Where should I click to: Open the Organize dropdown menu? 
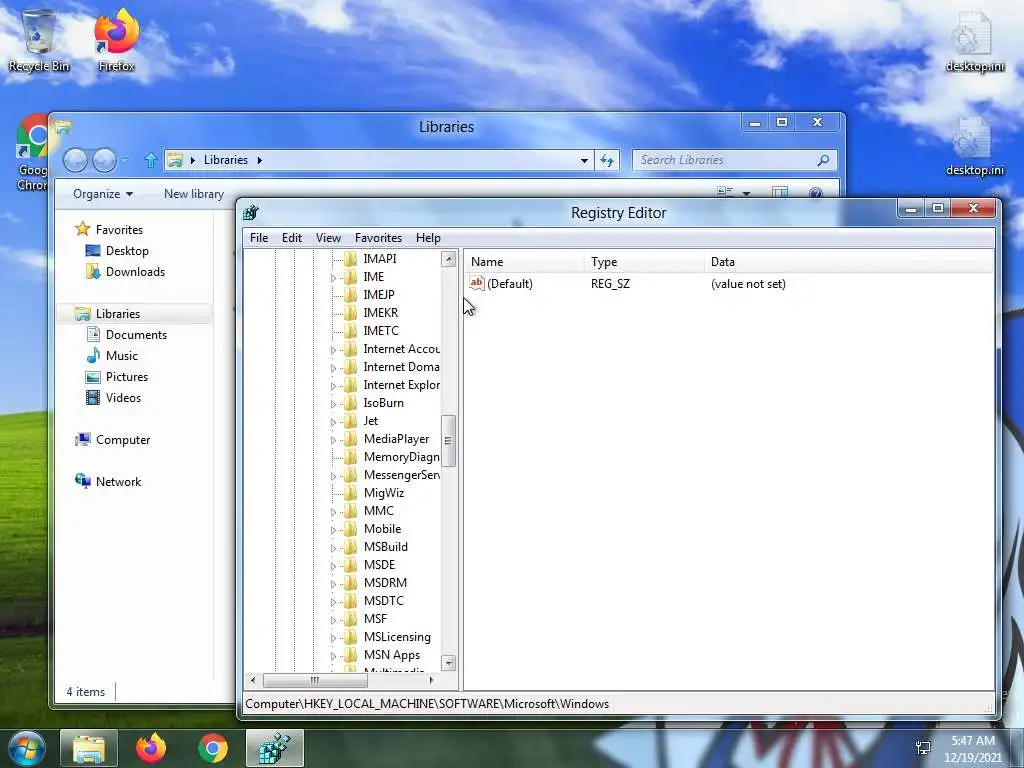tap(103, 194)
